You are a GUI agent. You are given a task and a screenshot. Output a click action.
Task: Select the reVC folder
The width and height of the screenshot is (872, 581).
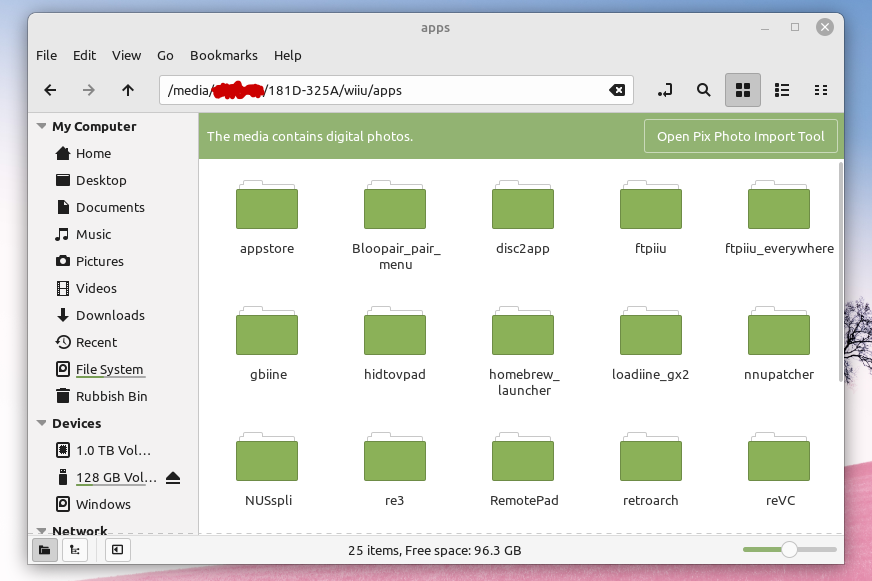pos(779,470)
